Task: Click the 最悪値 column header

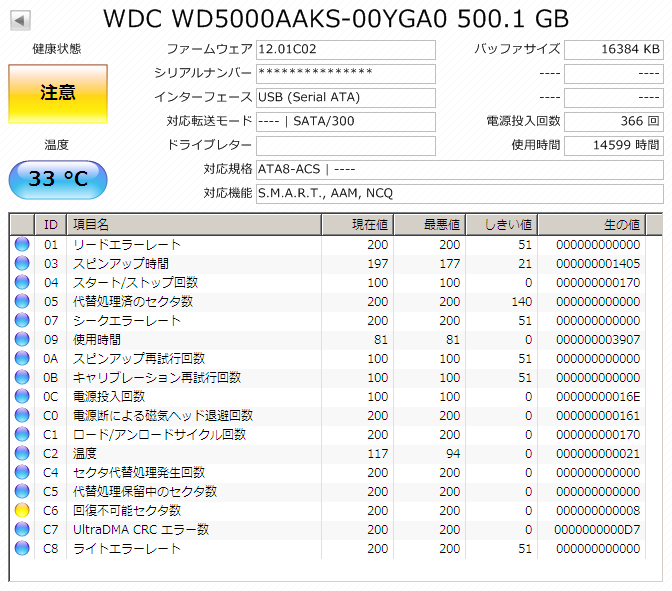Action: [x=430, y=225]
